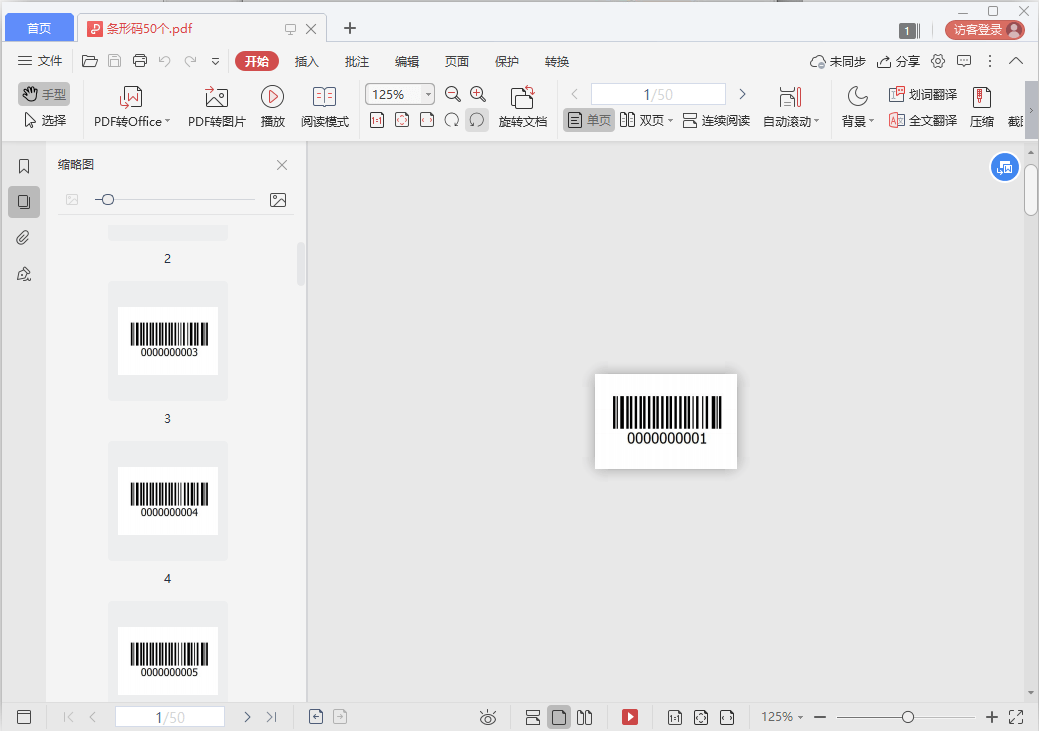The width and height of the screenshot is (1039, 731).
Task: Expand quick access toolbar dropdown arrow
Action: click(215, 62)
